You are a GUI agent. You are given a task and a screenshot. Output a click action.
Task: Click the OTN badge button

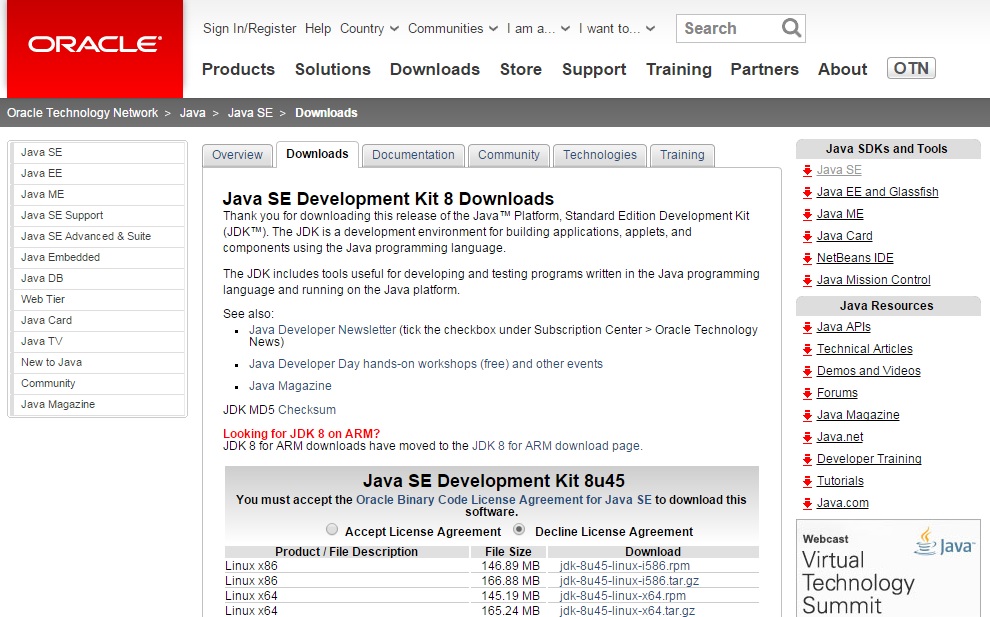(911, 69)
